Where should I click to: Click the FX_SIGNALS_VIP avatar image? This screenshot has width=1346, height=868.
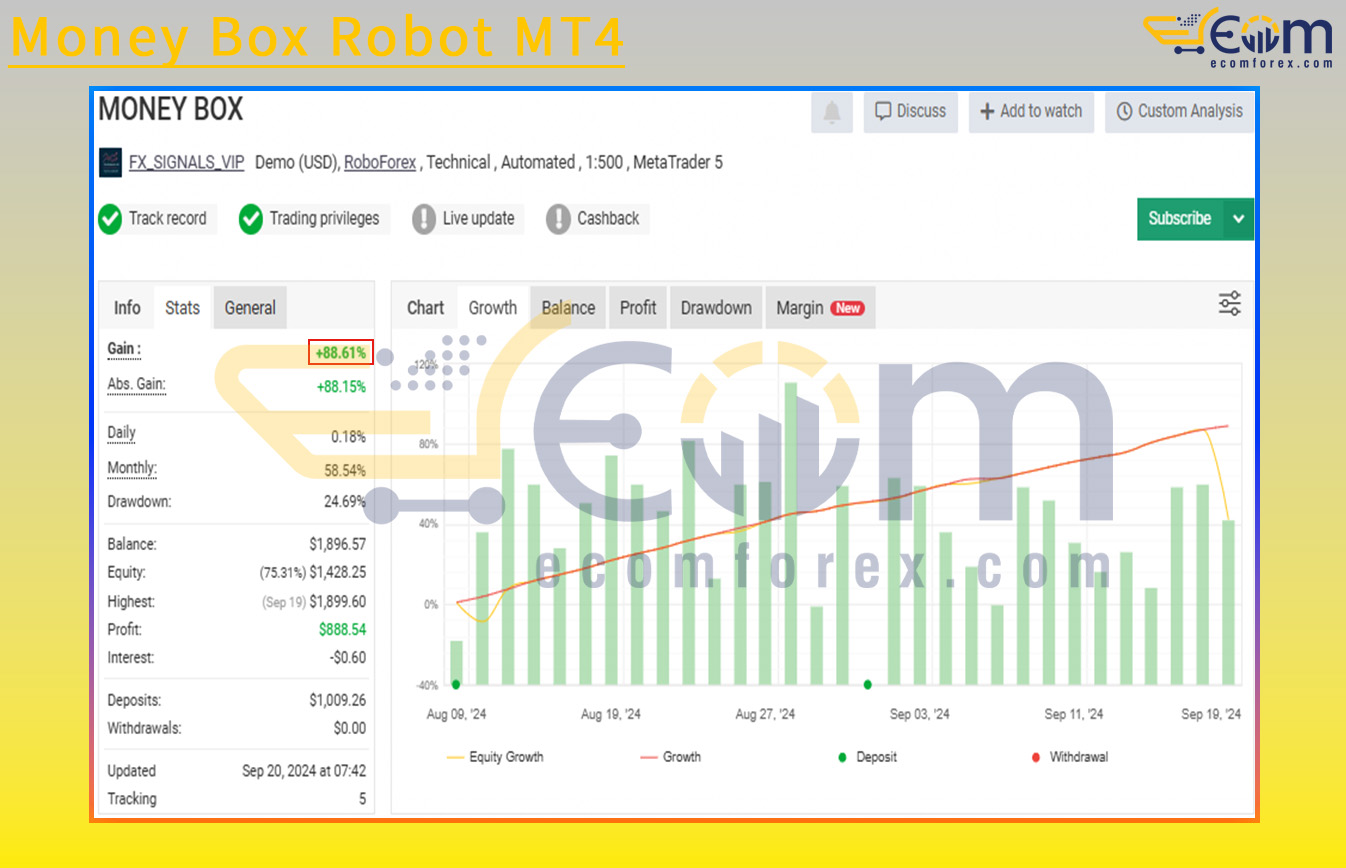click(x=110, y=162)
